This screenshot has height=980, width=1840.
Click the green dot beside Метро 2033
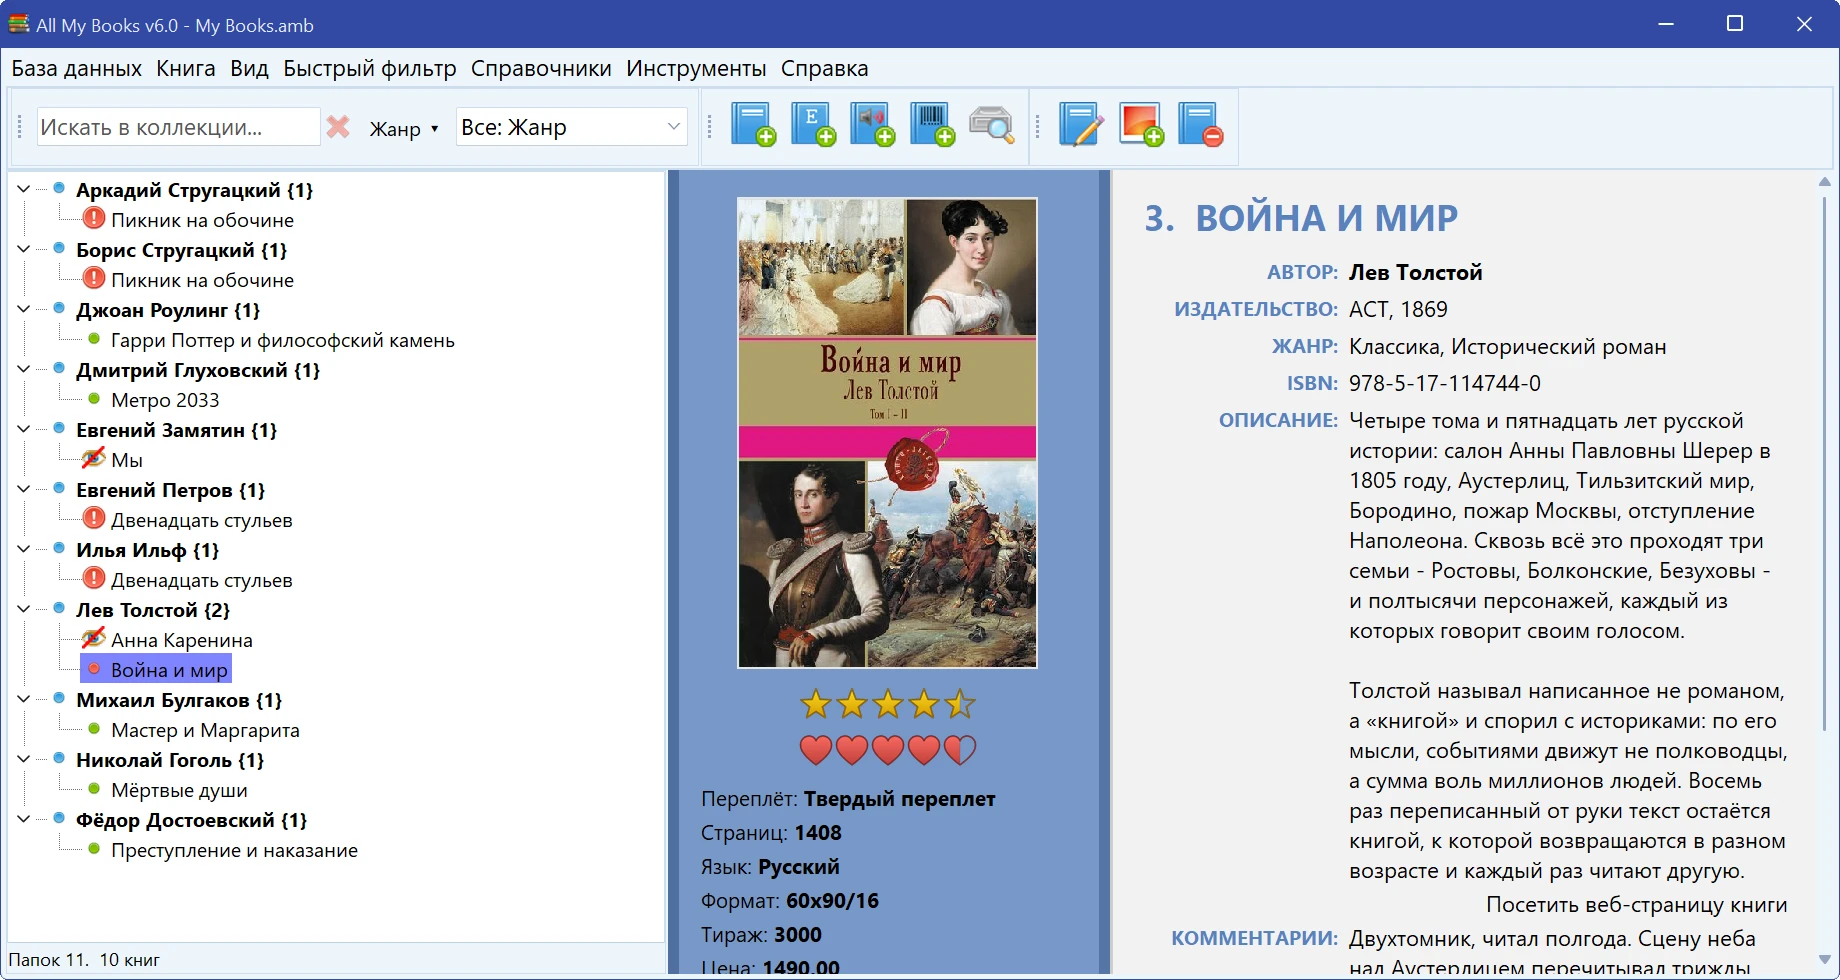pos(94,399)
